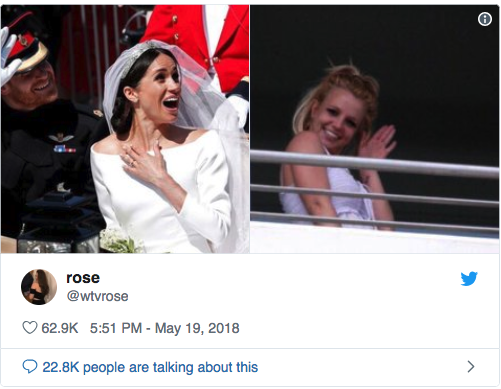Open the display name "rose"
This screenshot has height=389, width=501.
pos(83,278)
